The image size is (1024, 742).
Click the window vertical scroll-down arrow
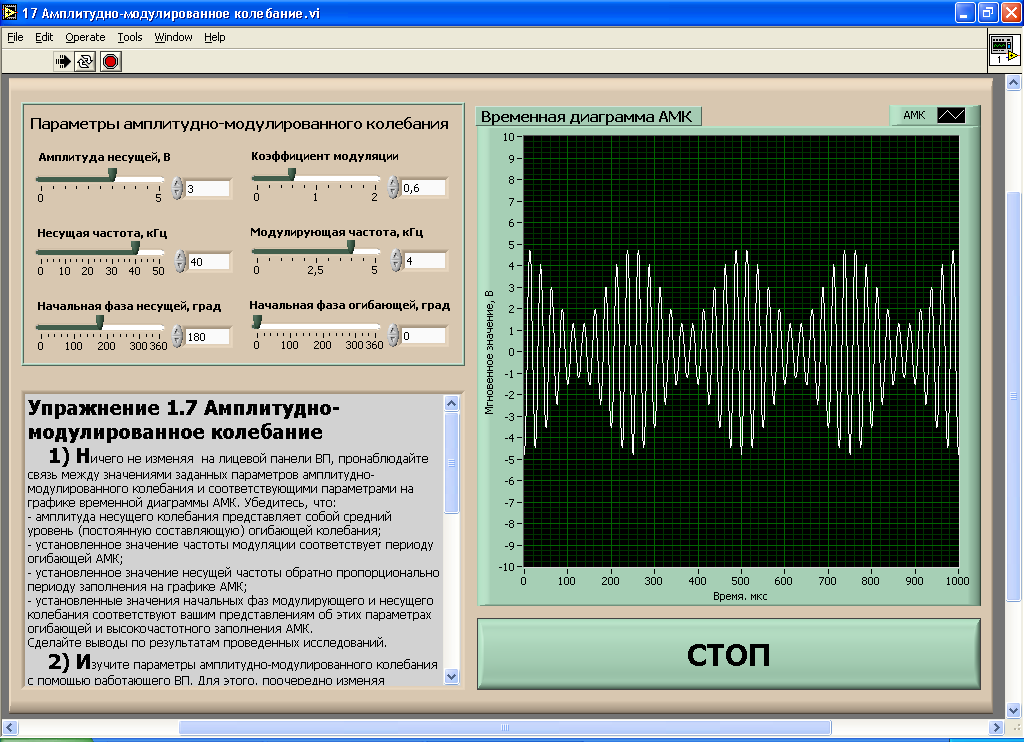pos(1013,709)
